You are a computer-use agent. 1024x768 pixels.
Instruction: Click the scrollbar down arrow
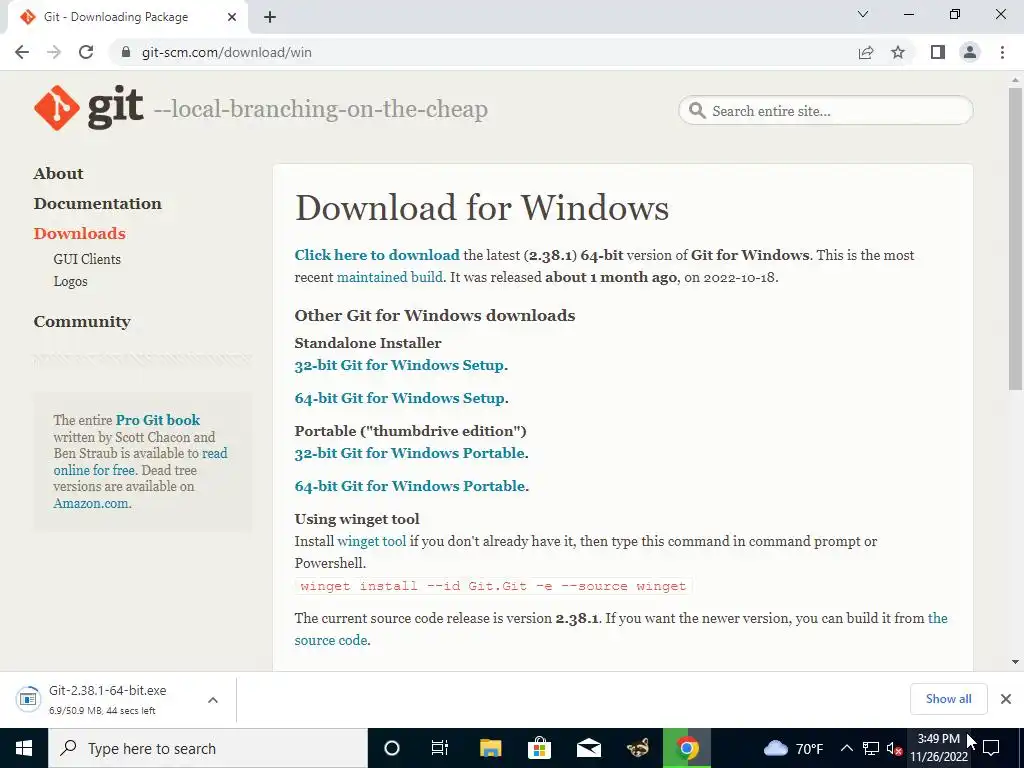1015,662
